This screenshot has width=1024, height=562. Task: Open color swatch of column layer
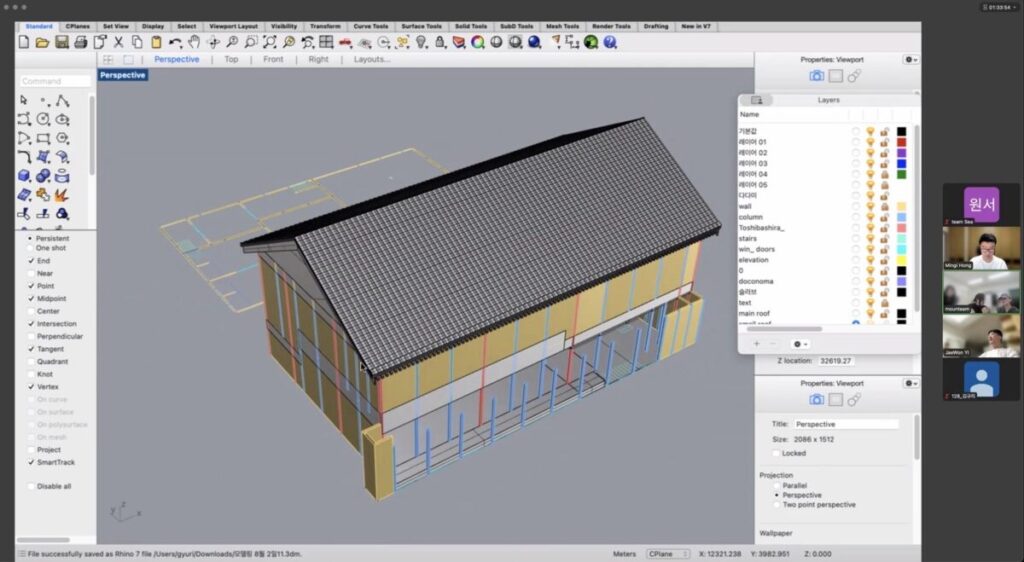click(901, 217)
